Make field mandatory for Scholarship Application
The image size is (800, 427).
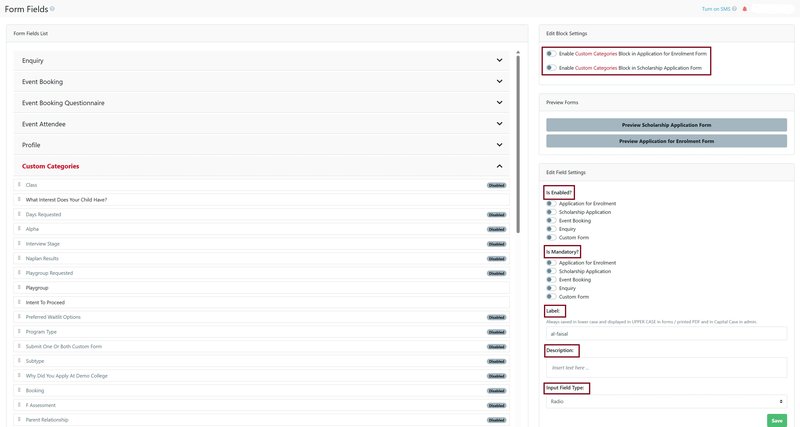(x=551, y=271)
